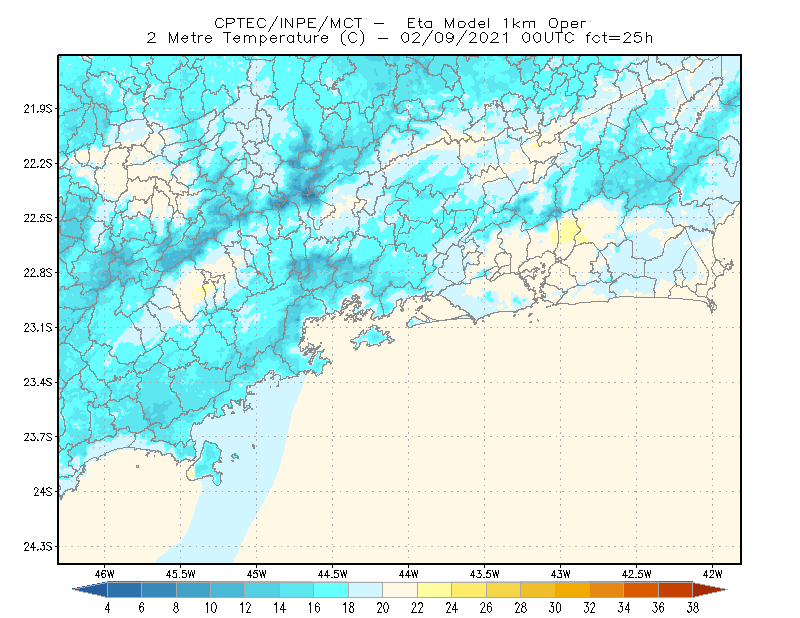This screenshot has width=800, height=618.
Task: Select the colorbar swatch between 32 and 34
Action: [607, 589]
